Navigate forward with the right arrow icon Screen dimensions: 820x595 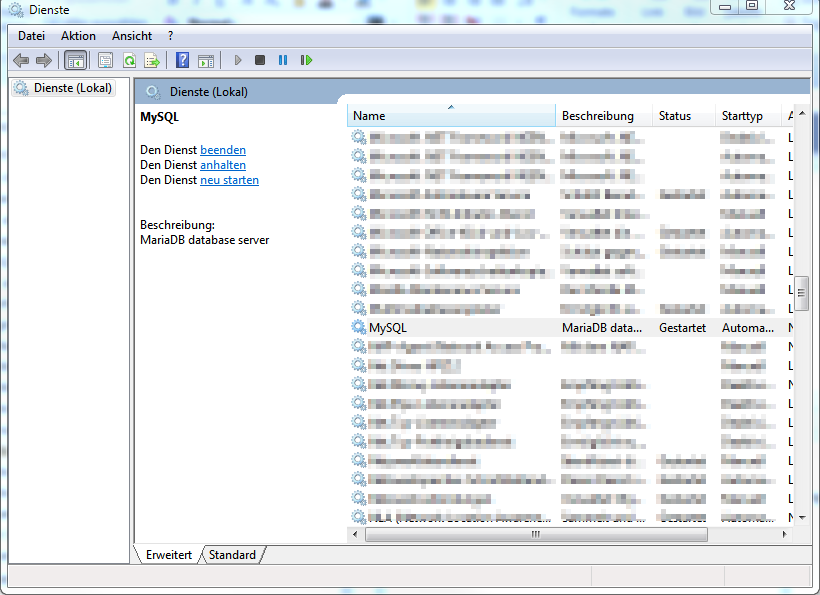44,60
